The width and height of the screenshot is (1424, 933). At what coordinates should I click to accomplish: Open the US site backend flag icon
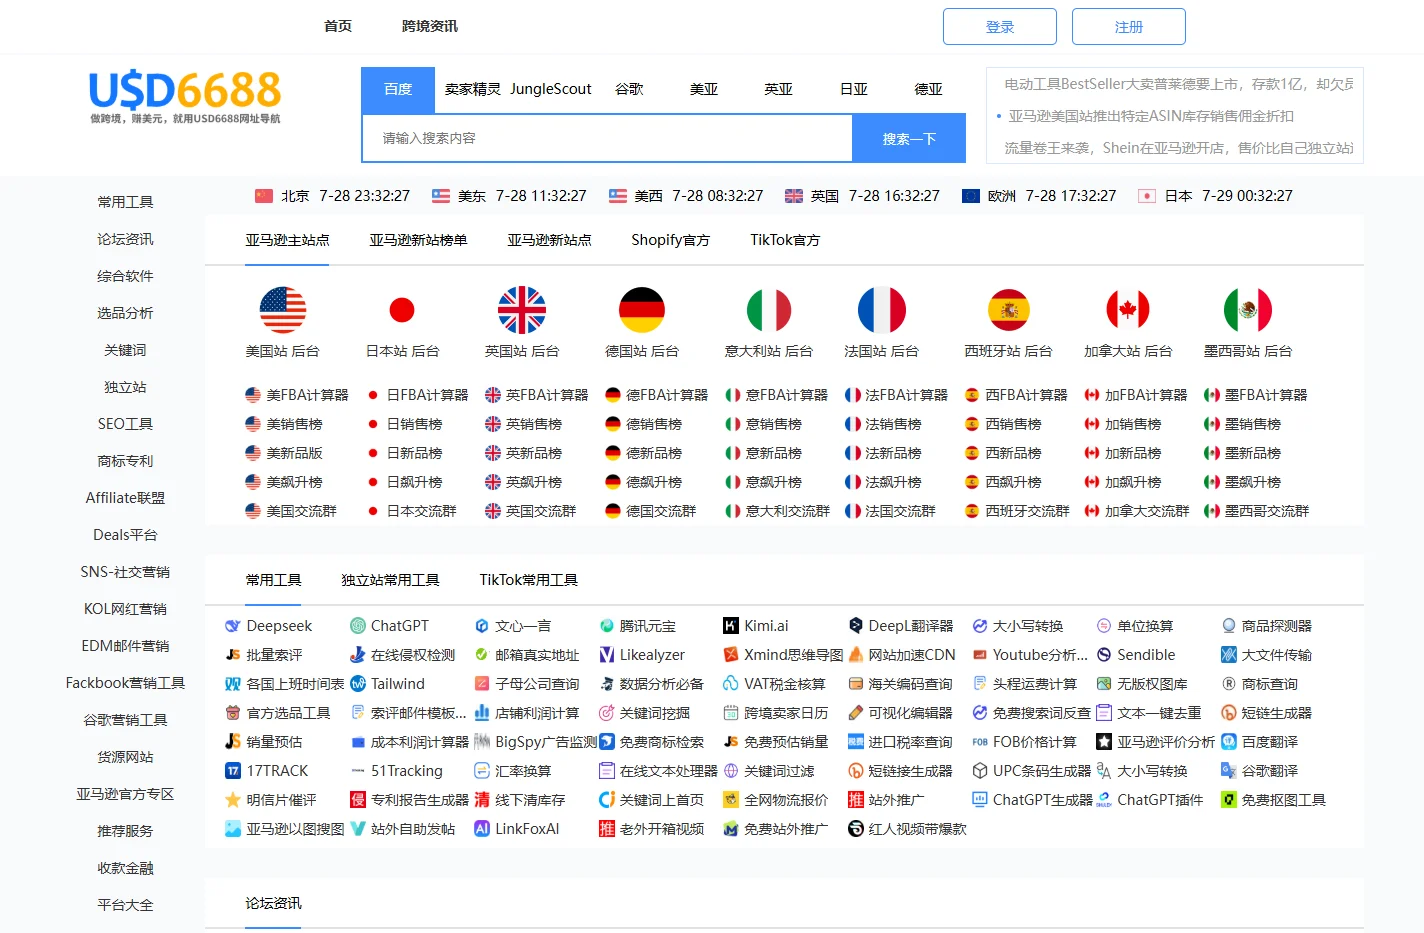point(283,310)
